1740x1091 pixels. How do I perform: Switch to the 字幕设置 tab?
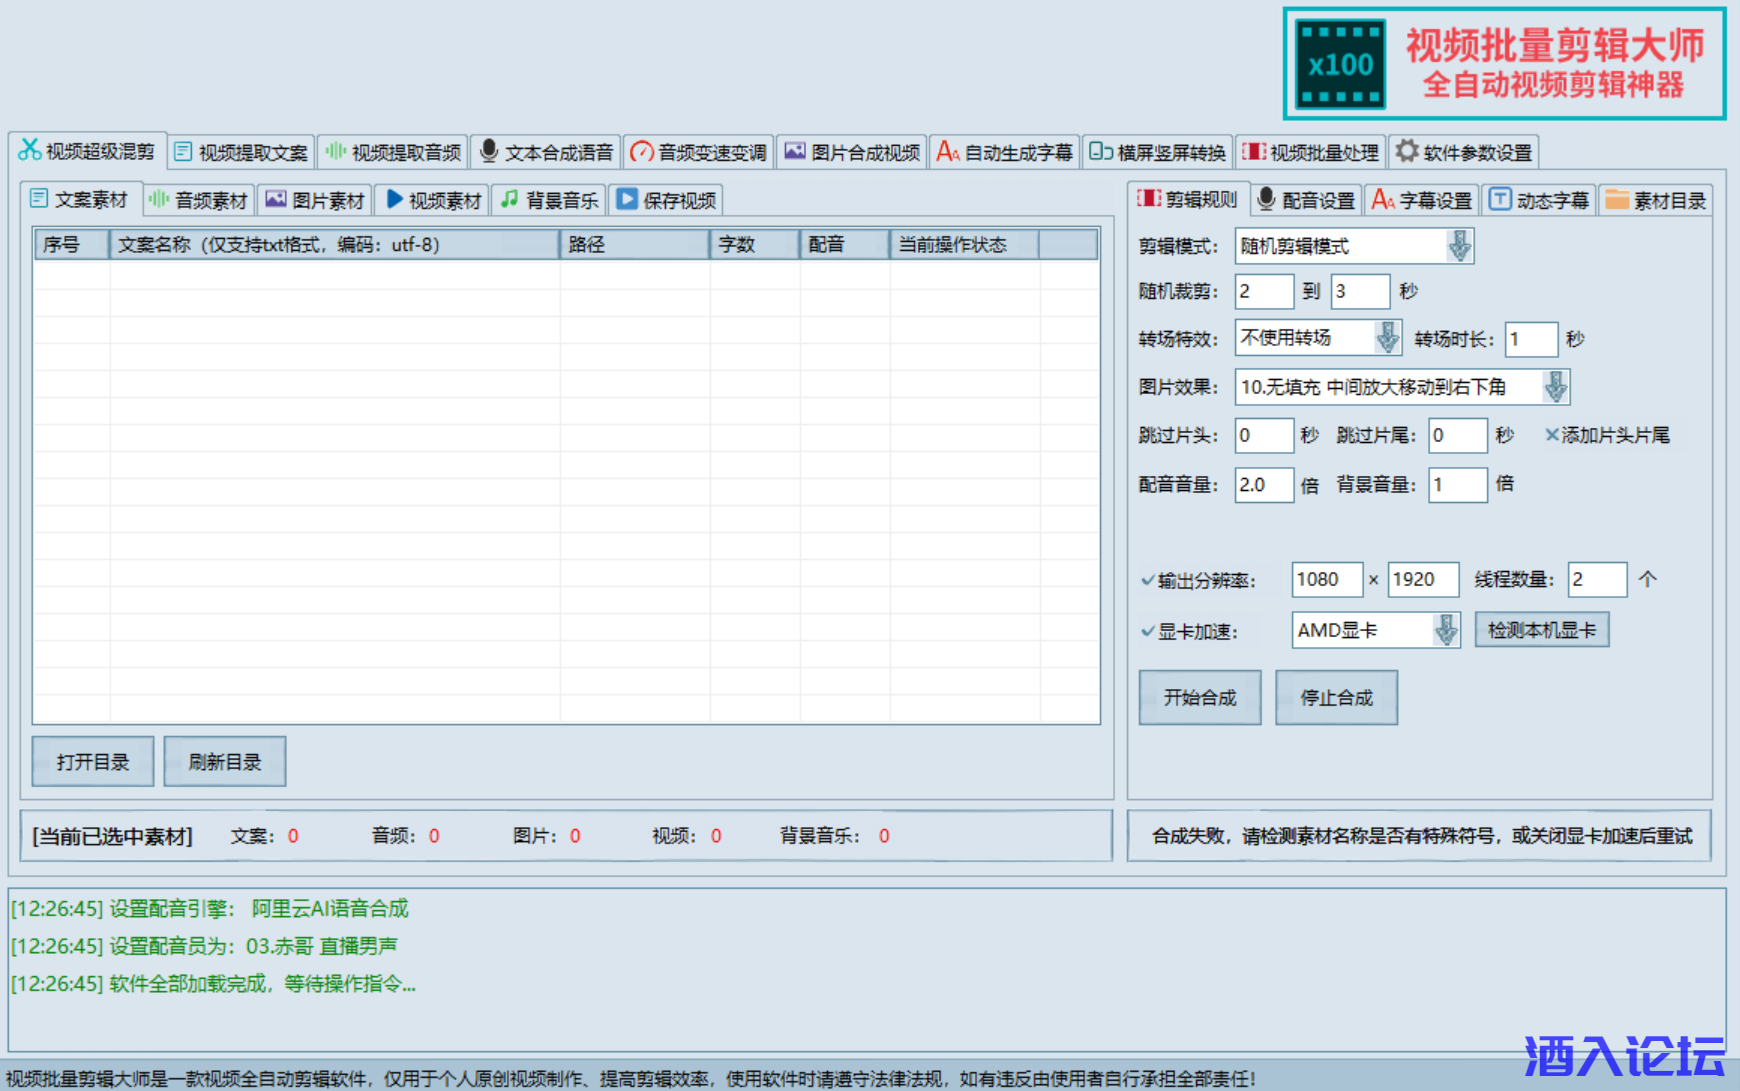pos(1423,200)
